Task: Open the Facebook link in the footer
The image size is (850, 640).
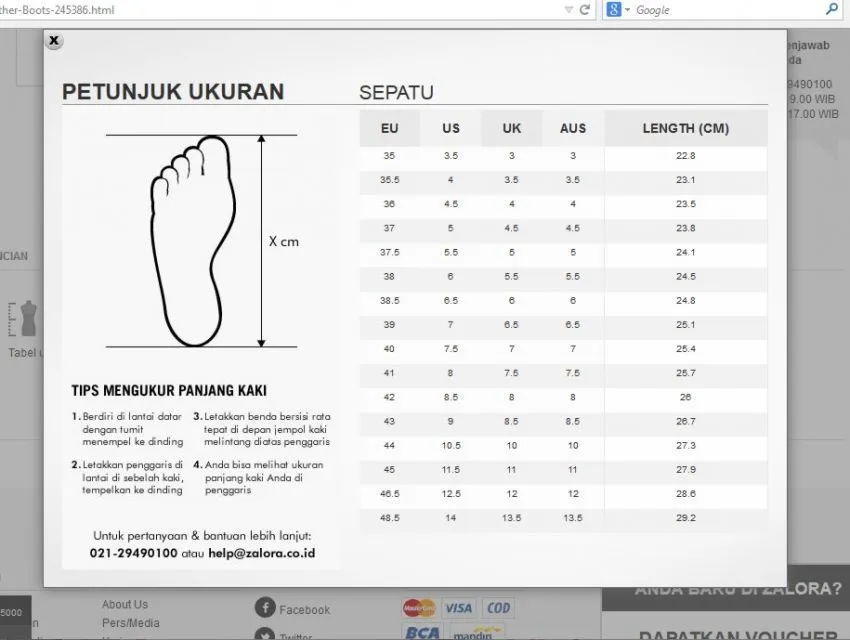Action: pyautogui.click(x=304, y=610)
